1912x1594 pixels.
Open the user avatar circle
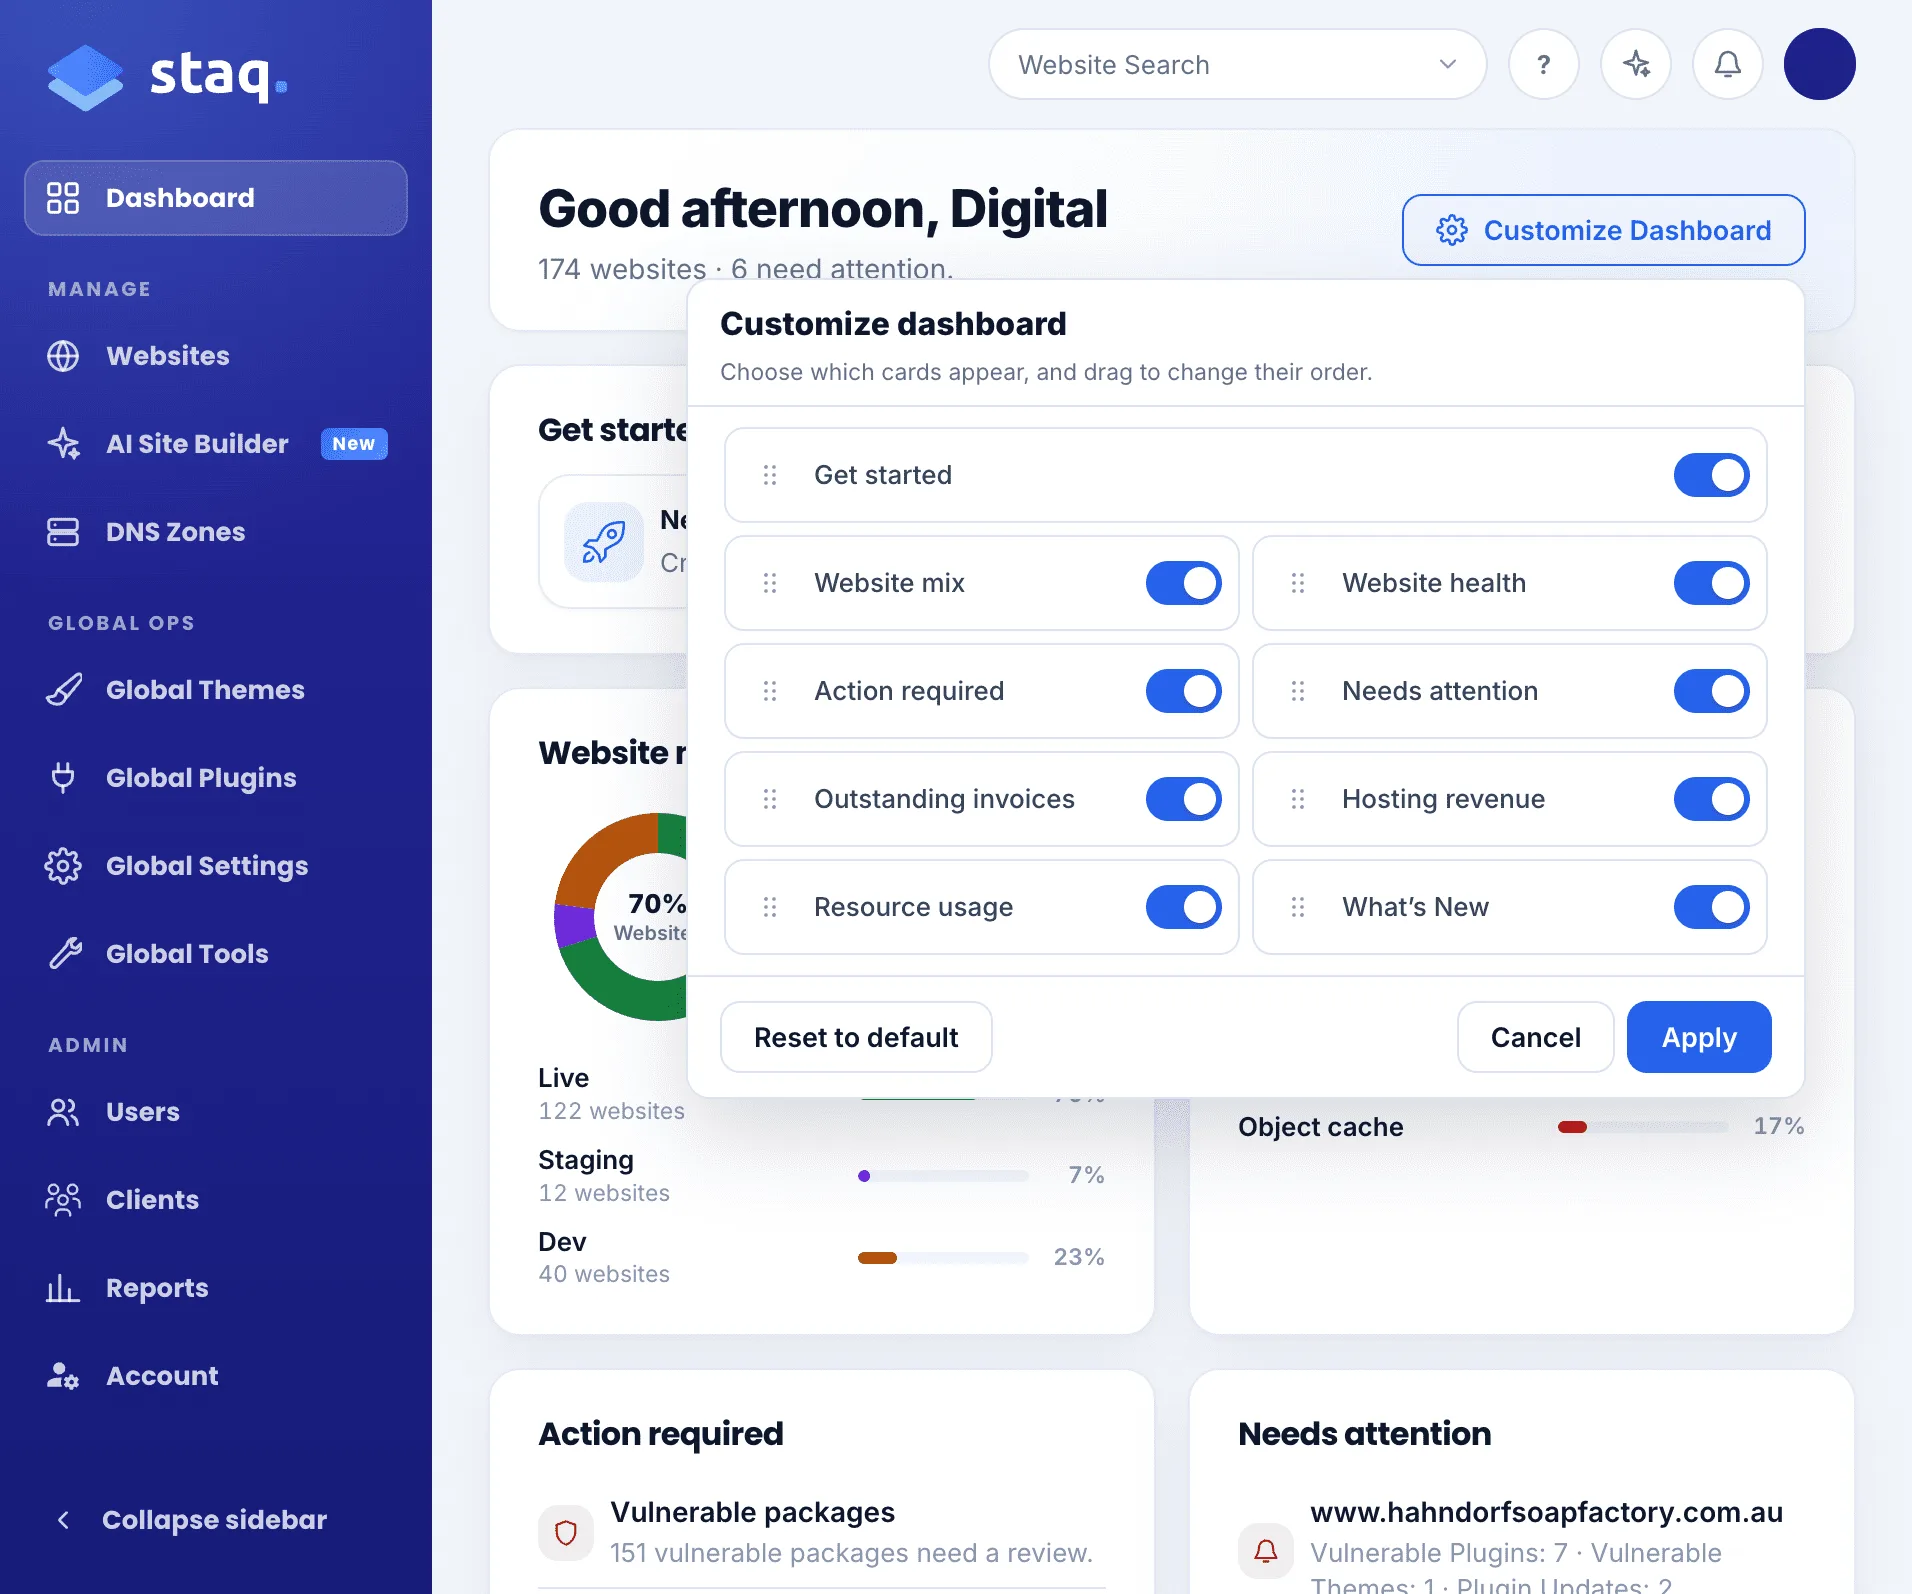1820,64
